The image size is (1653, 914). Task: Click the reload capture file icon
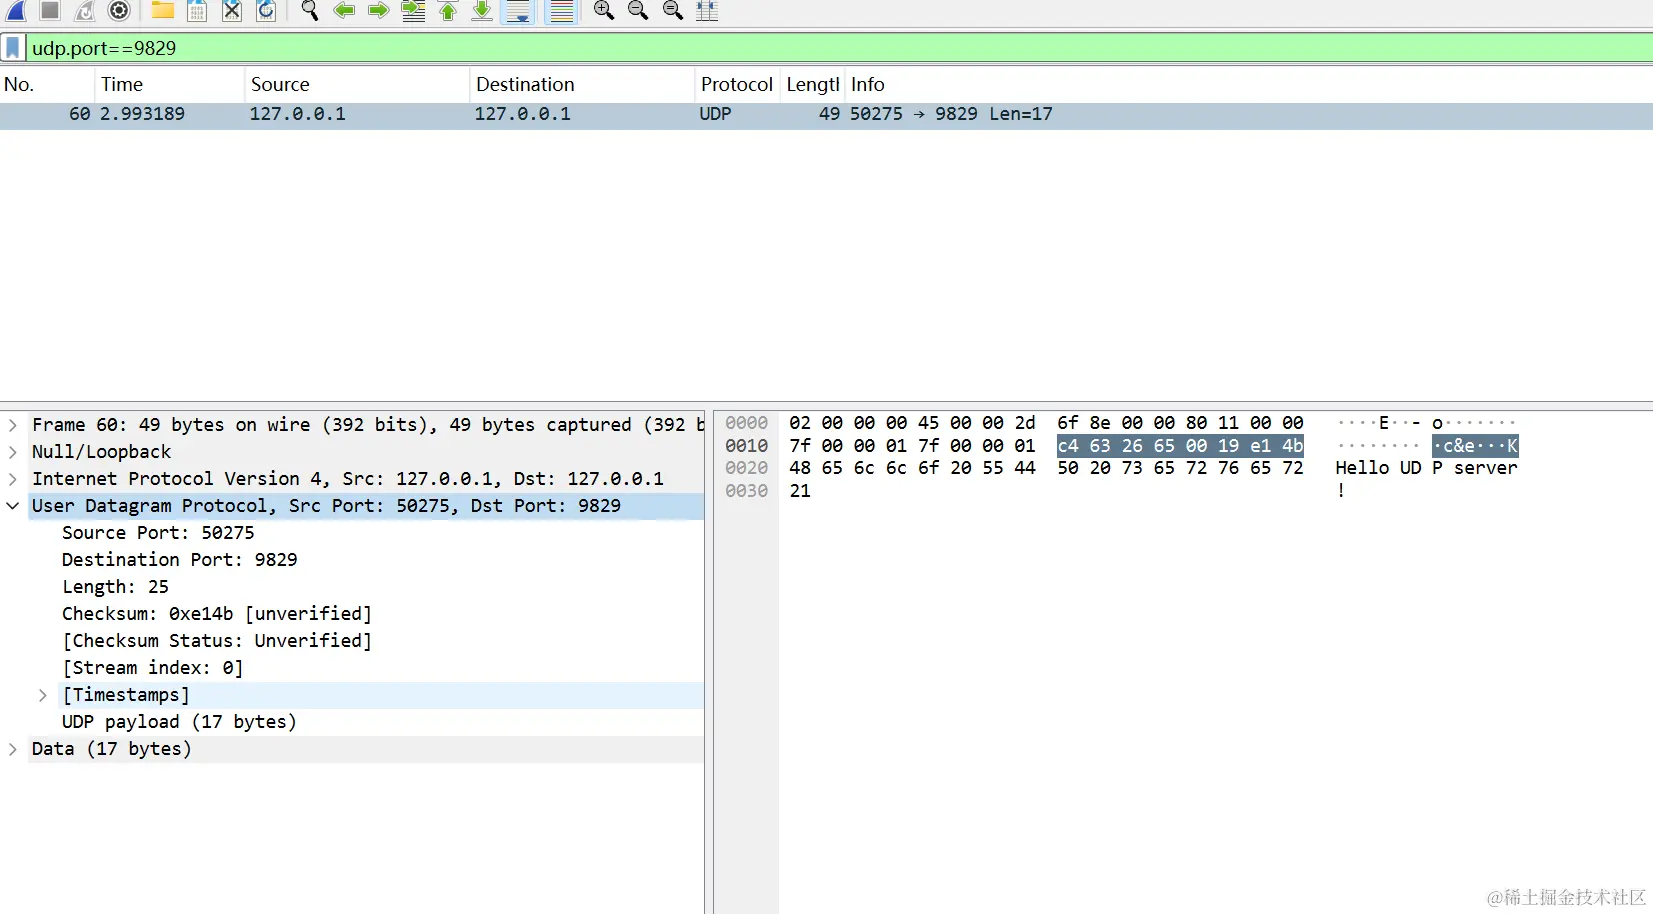point(266,10)
